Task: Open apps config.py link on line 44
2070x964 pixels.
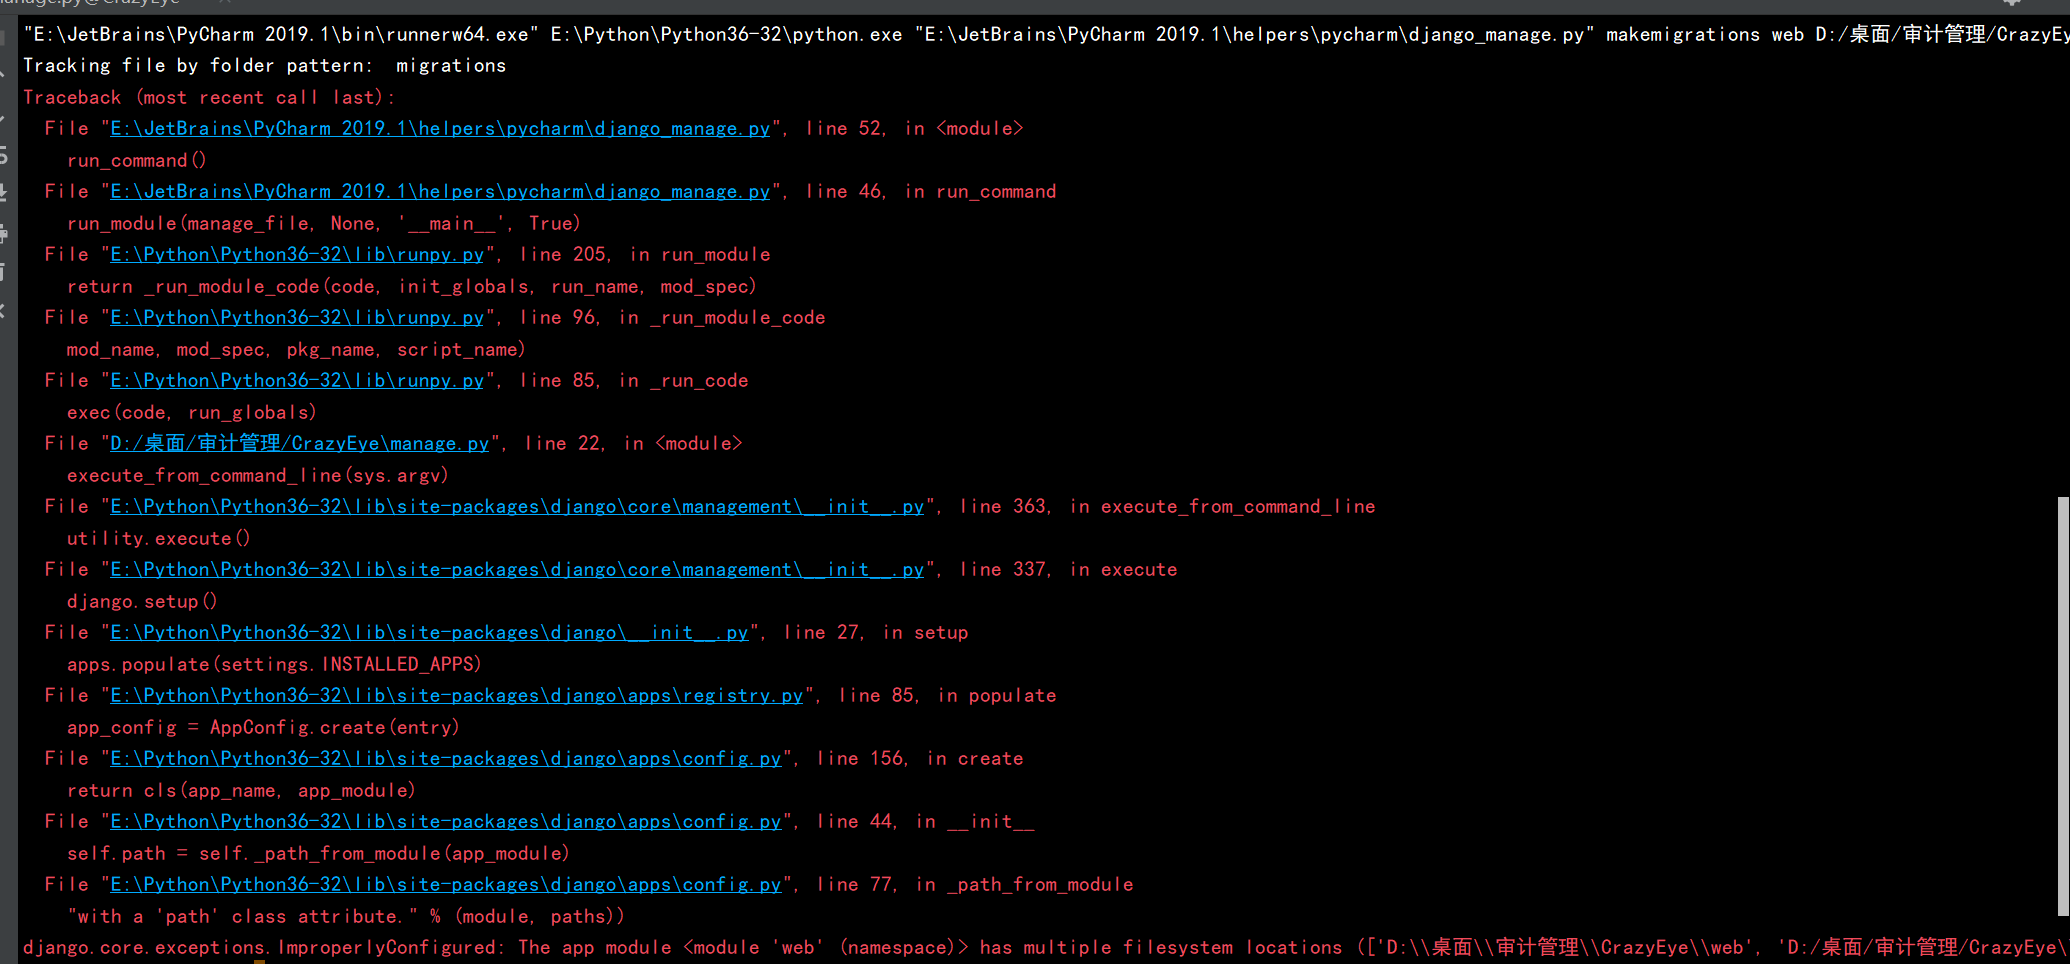Action: [x=446, y=822]
